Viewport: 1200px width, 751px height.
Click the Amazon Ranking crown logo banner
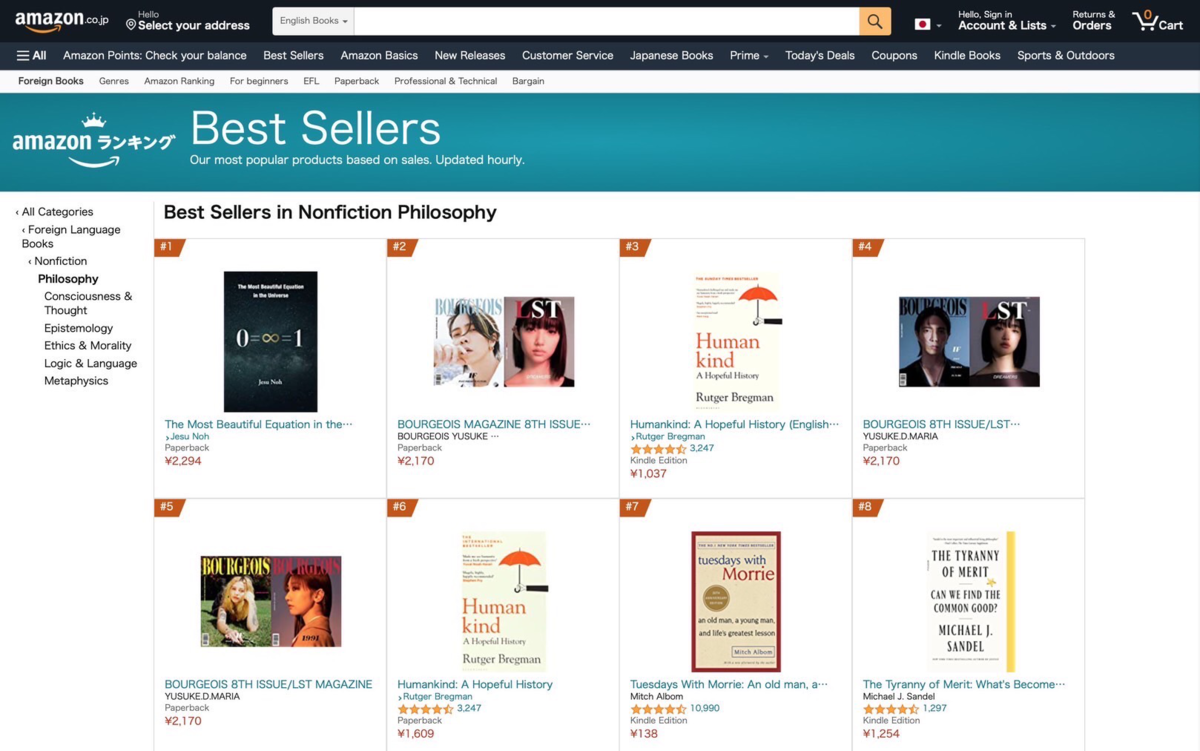[x=94, y=140]
